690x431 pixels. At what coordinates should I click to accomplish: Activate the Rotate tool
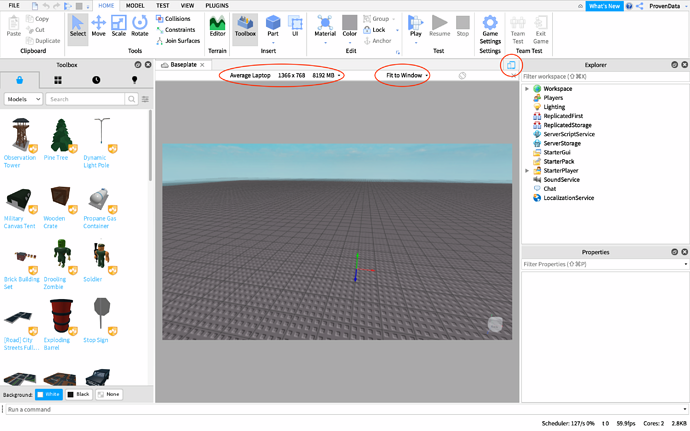139,26
